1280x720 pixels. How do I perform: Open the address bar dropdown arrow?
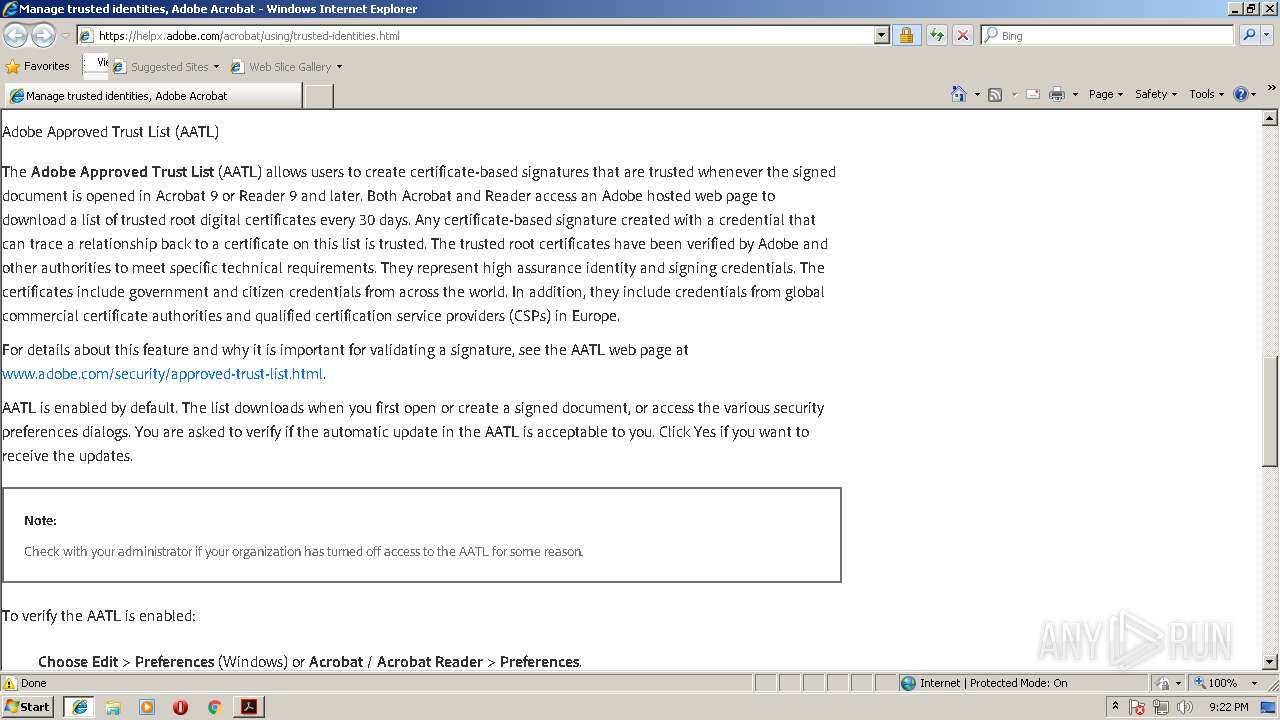click(881, 35)
